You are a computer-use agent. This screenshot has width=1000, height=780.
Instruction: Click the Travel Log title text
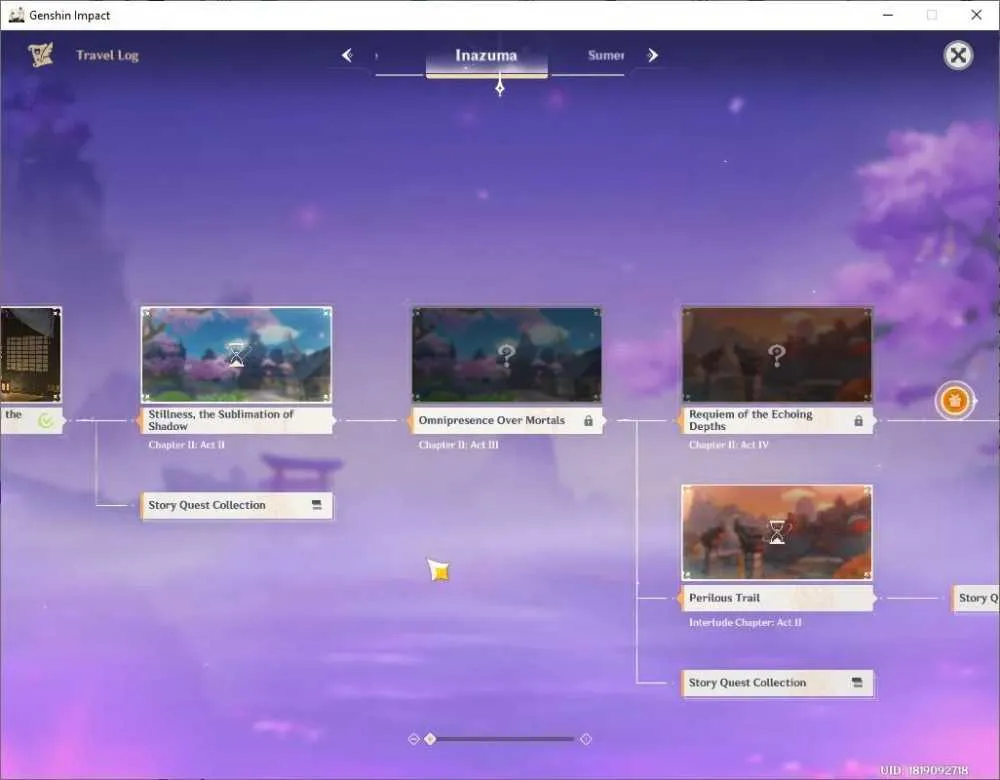click(x=107, y=55)
